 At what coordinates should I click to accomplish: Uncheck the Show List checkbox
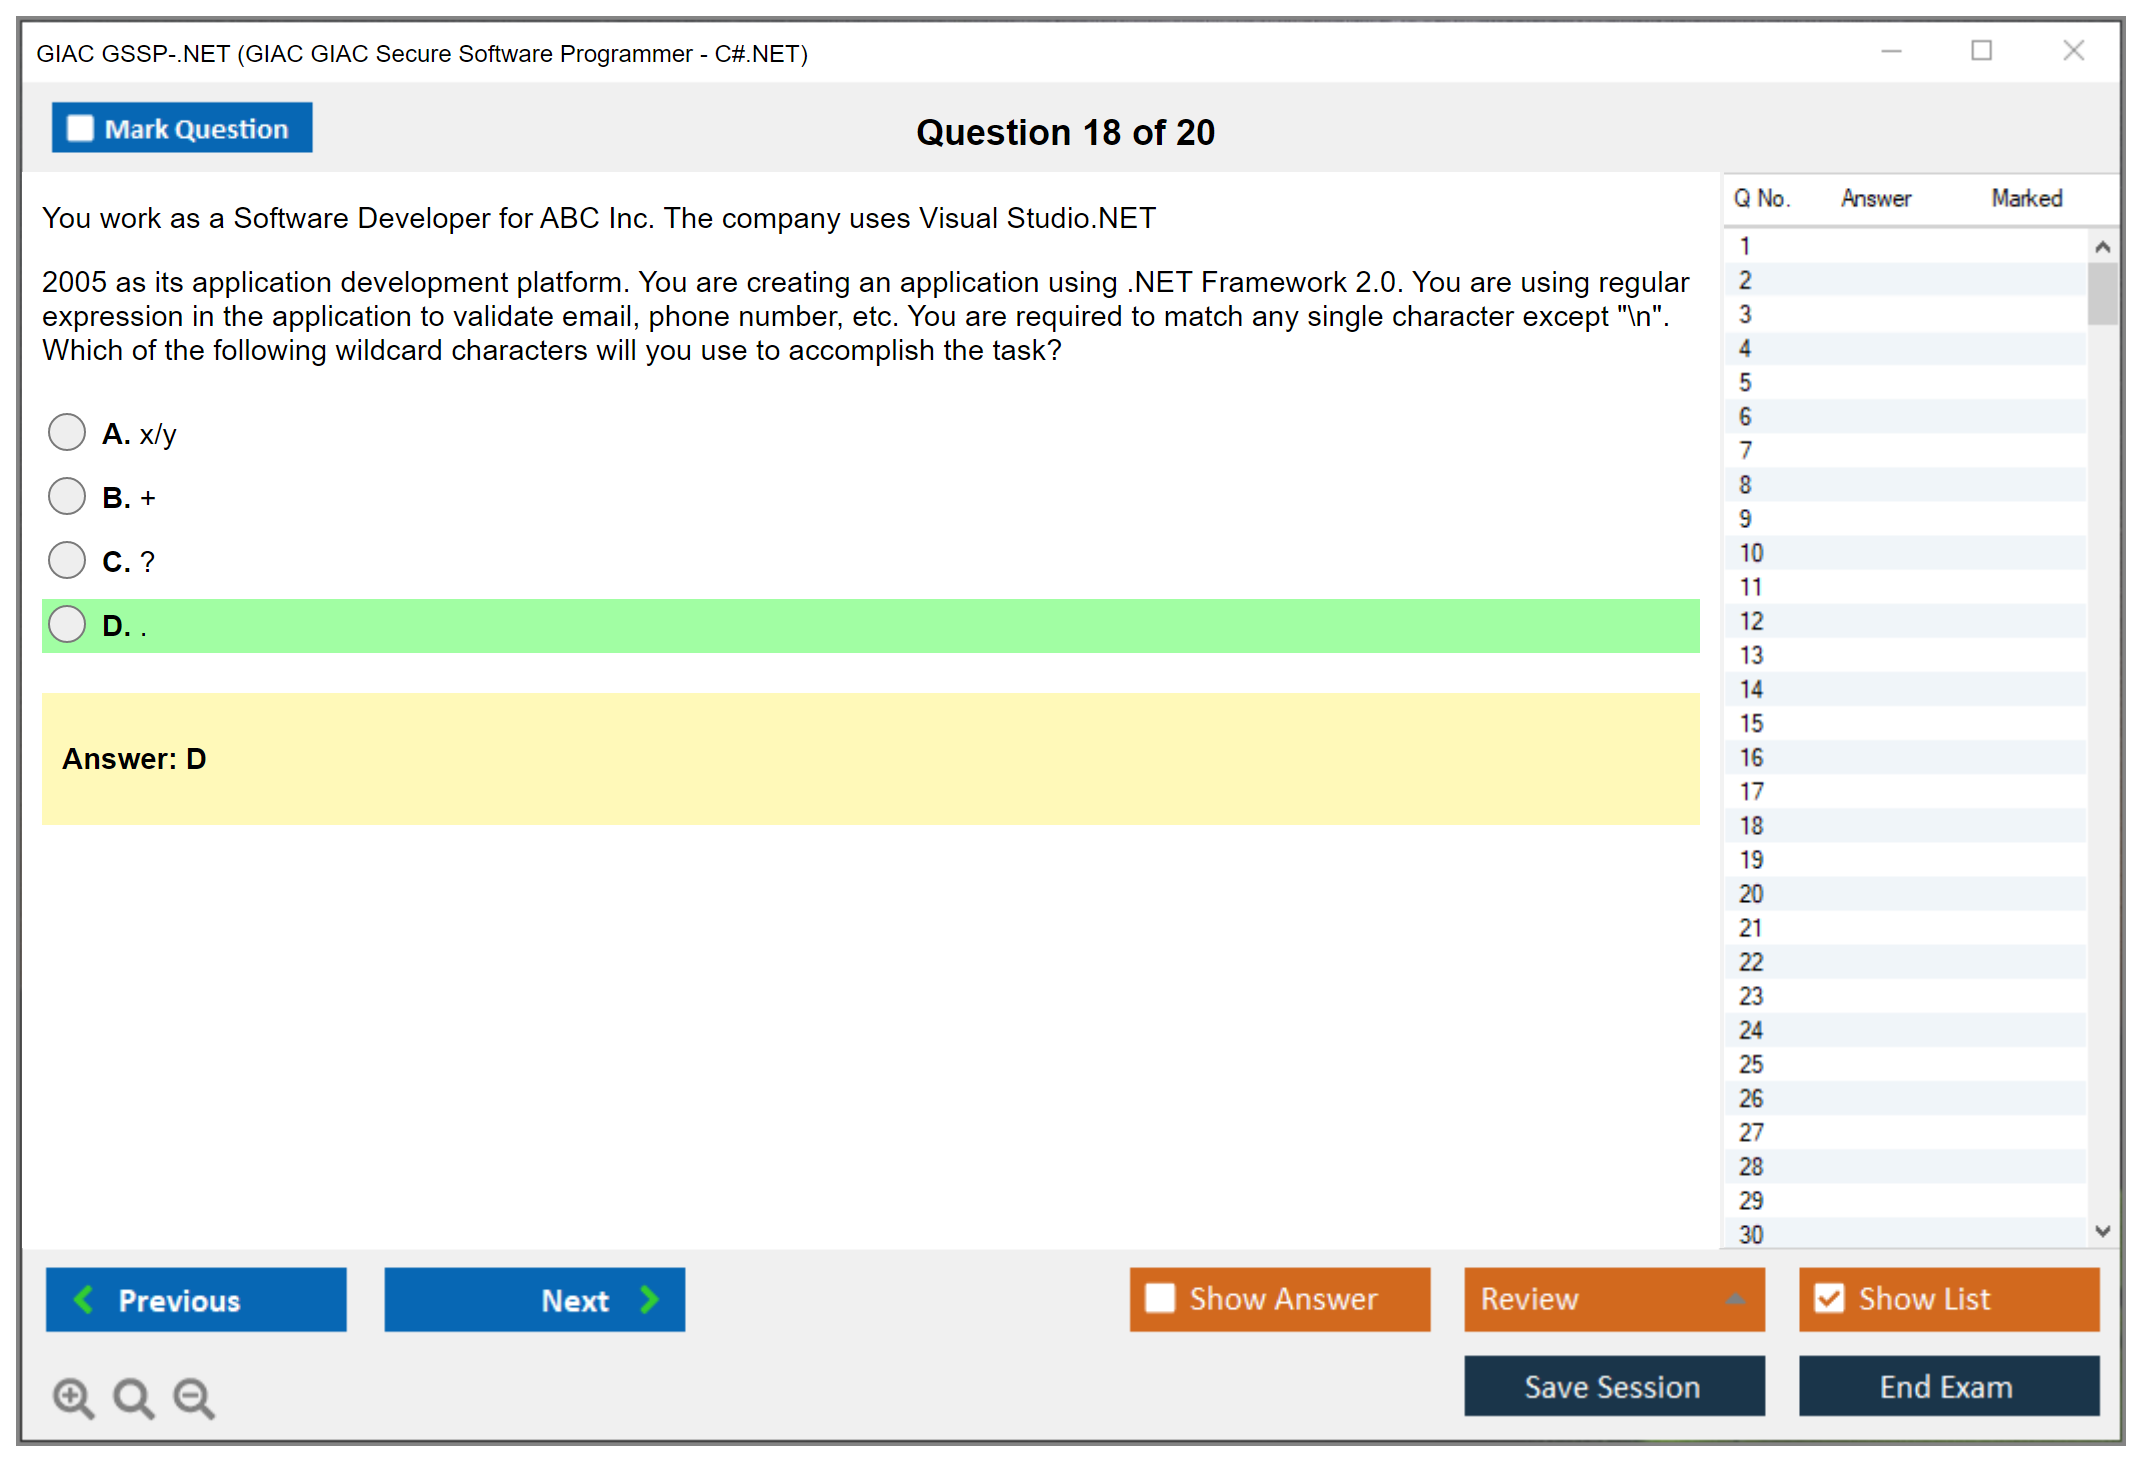pos(1829,1298)
